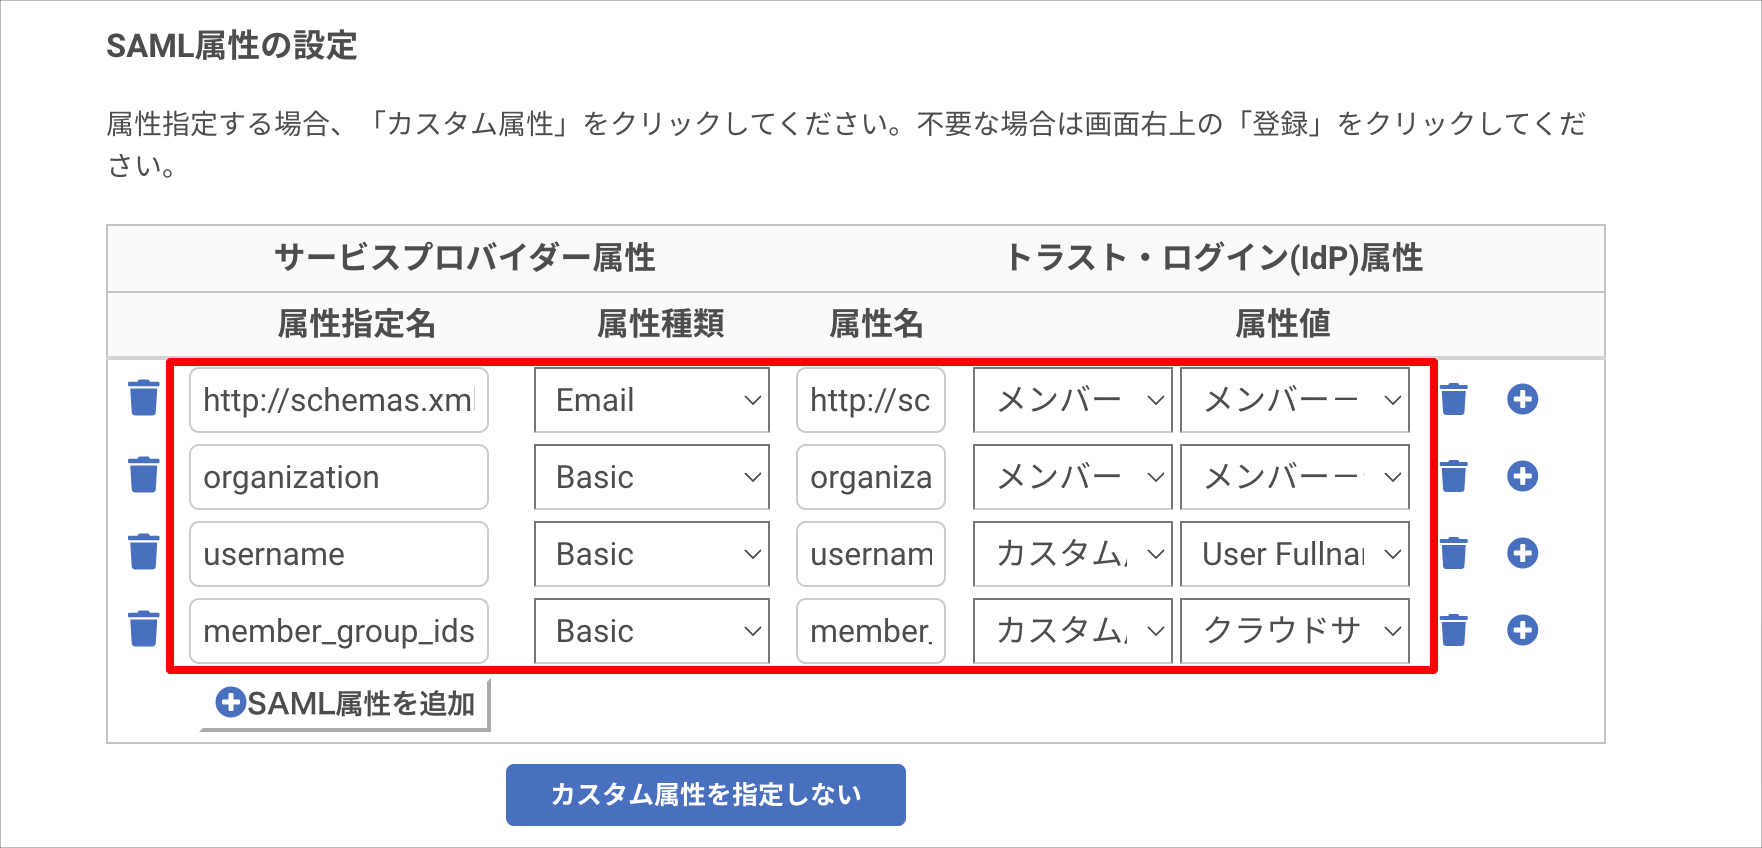This screenshot has width=1762, height=848.
Task: Remove member_group_ids row using left trash icon
Action: click(x=144, y=629)
